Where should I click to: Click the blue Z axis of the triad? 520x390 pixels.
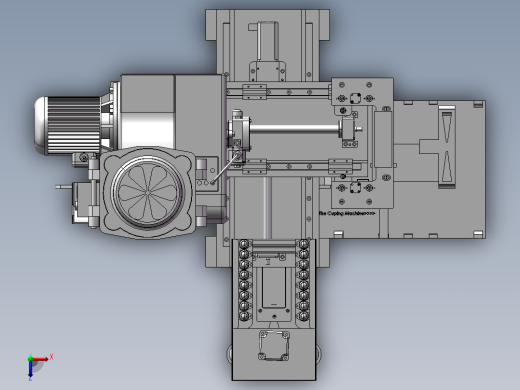tap(30, 369)
